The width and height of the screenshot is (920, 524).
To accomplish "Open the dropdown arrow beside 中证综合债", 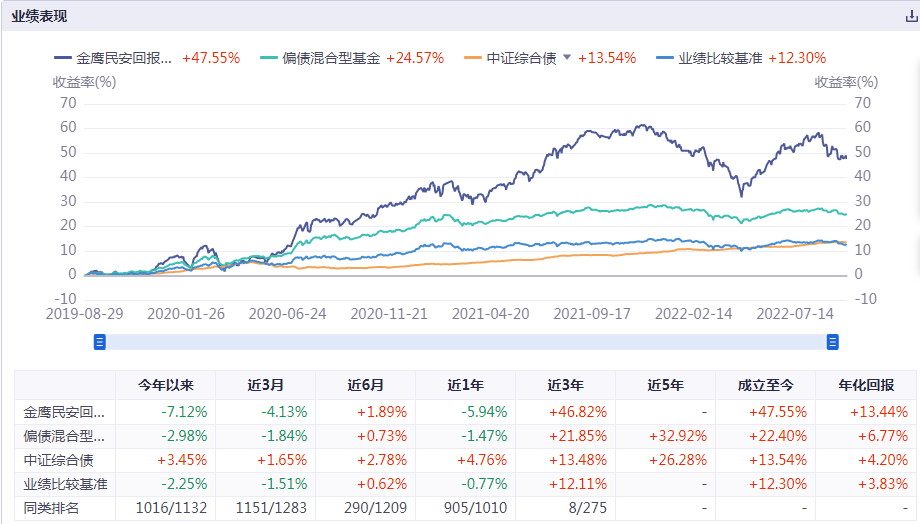I will (567, 57).
